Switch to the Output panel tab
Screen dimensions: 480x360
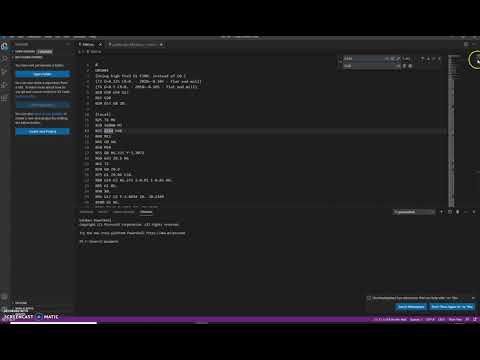point(103,212)
